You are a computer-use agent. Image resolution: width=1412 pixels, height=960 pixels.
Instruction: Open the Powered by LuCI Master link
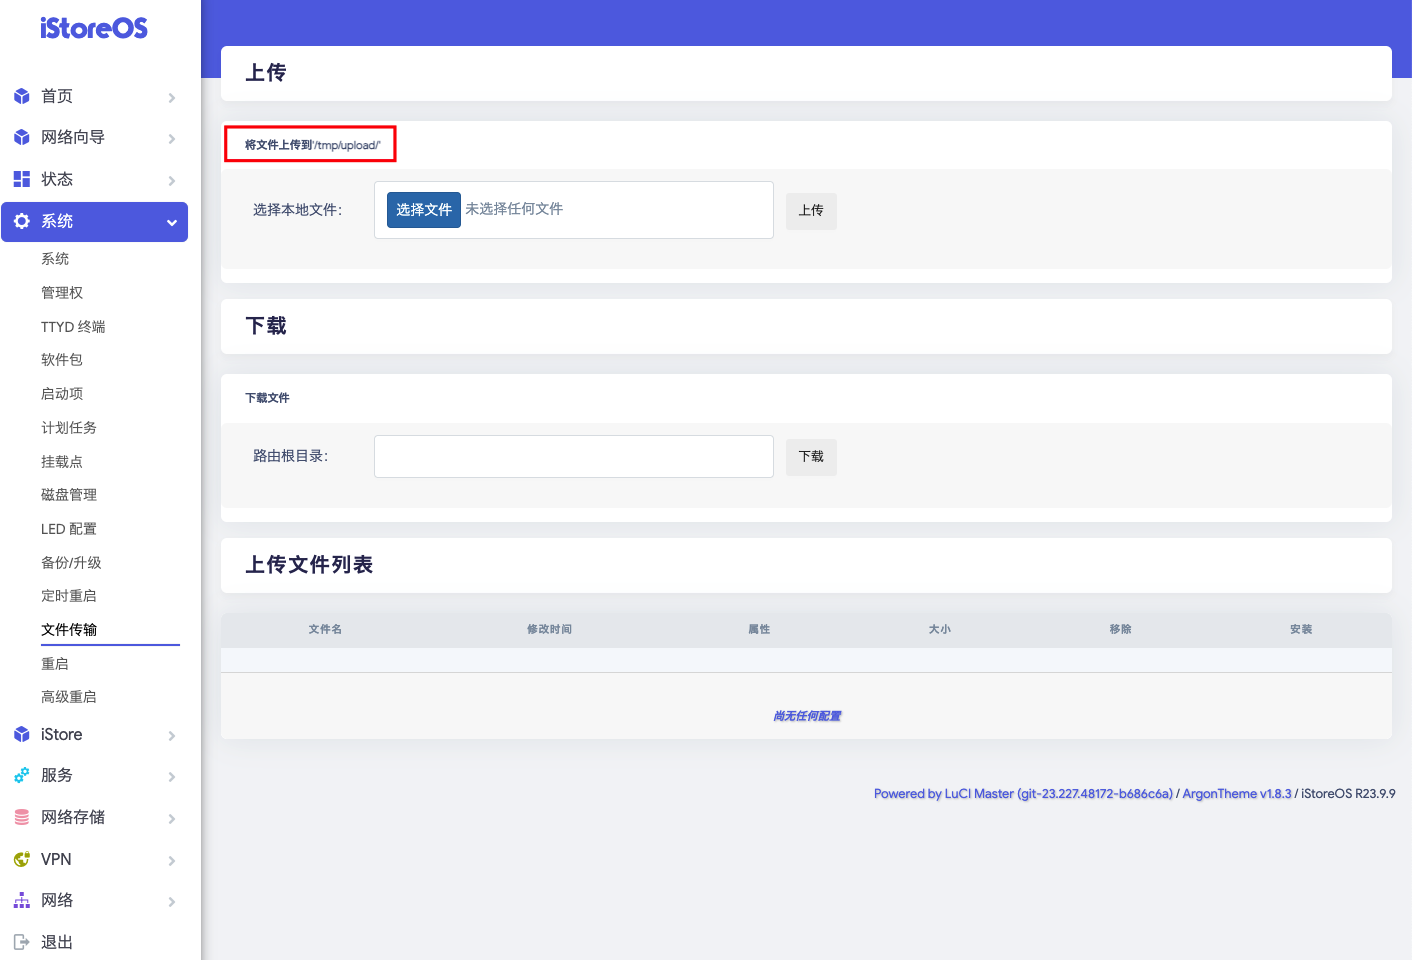[x=1023, y=793]
